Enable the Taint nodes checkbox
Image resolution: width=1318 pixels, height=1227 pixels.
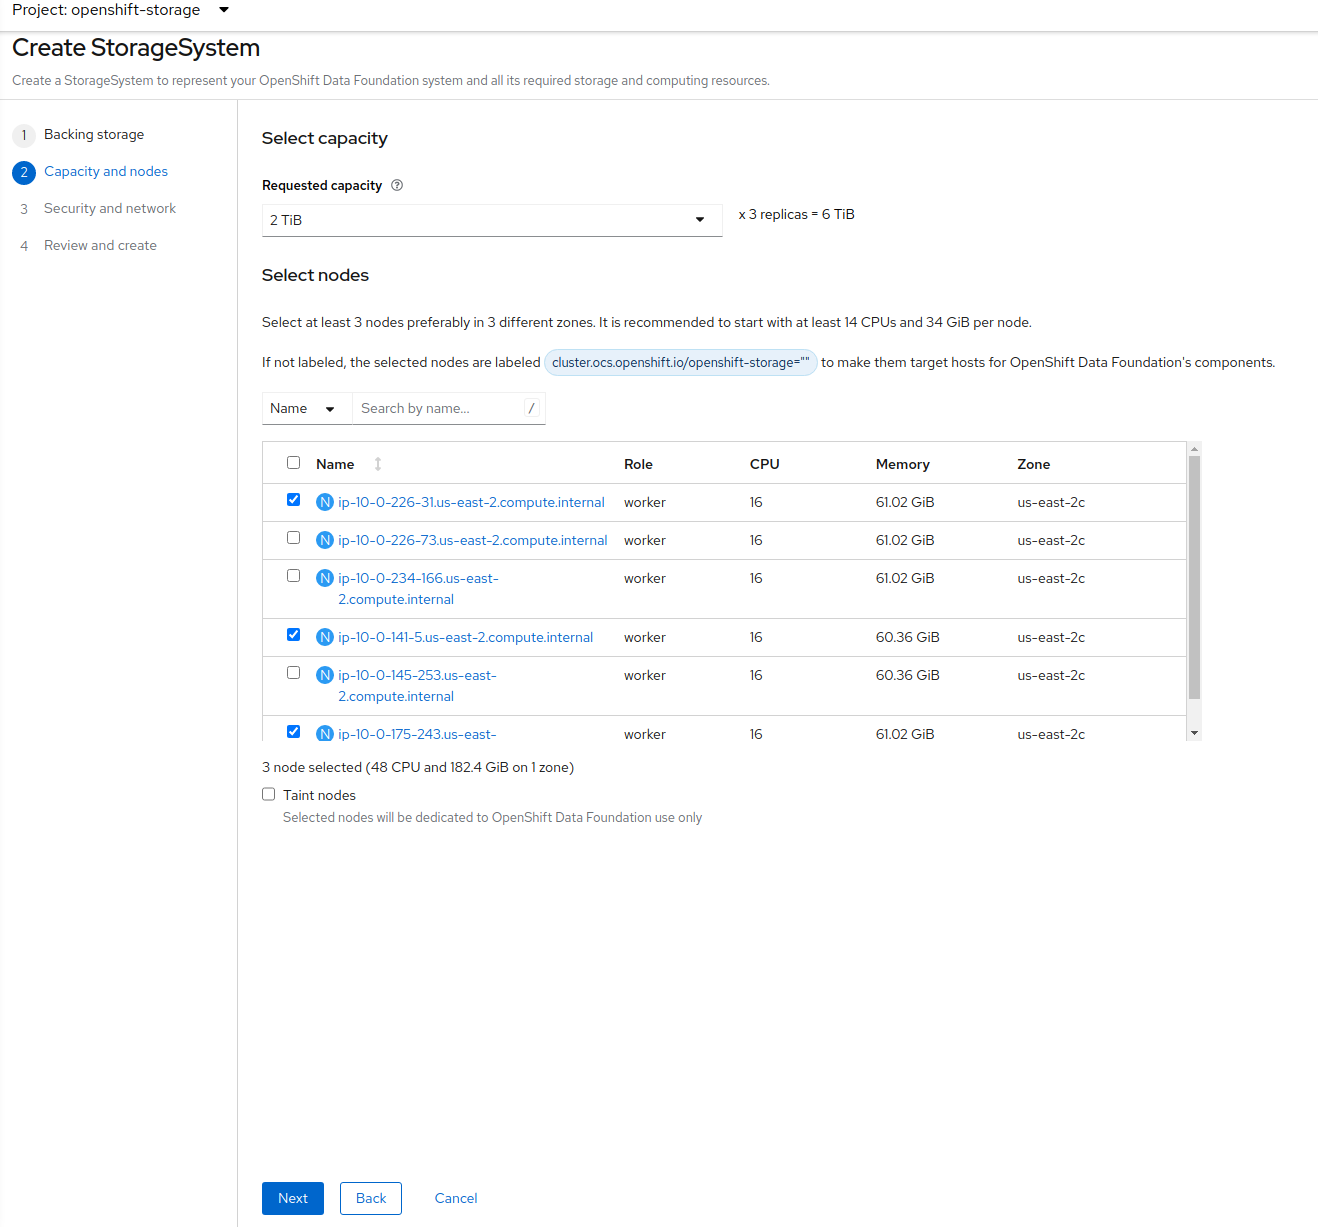tap(268, 794)
